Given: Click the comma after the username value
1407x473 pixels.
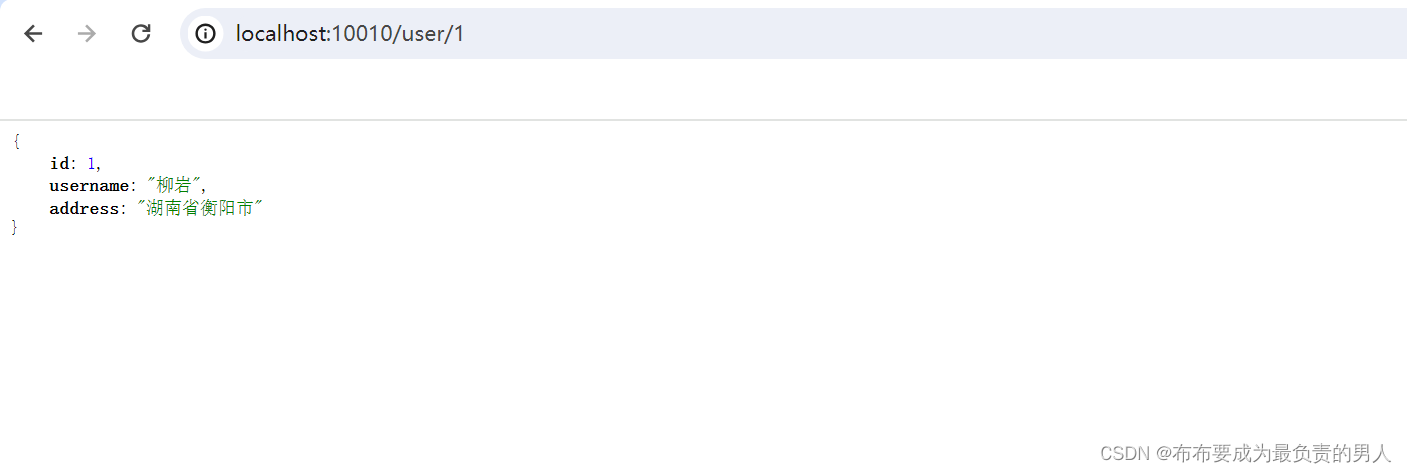Looking at the screenshot, I should 204,188.
